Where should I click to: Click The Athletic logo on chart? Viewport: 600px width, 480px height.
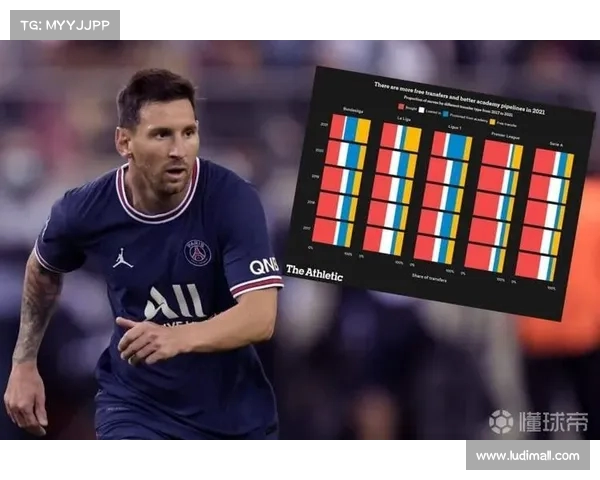pos(314,271)
